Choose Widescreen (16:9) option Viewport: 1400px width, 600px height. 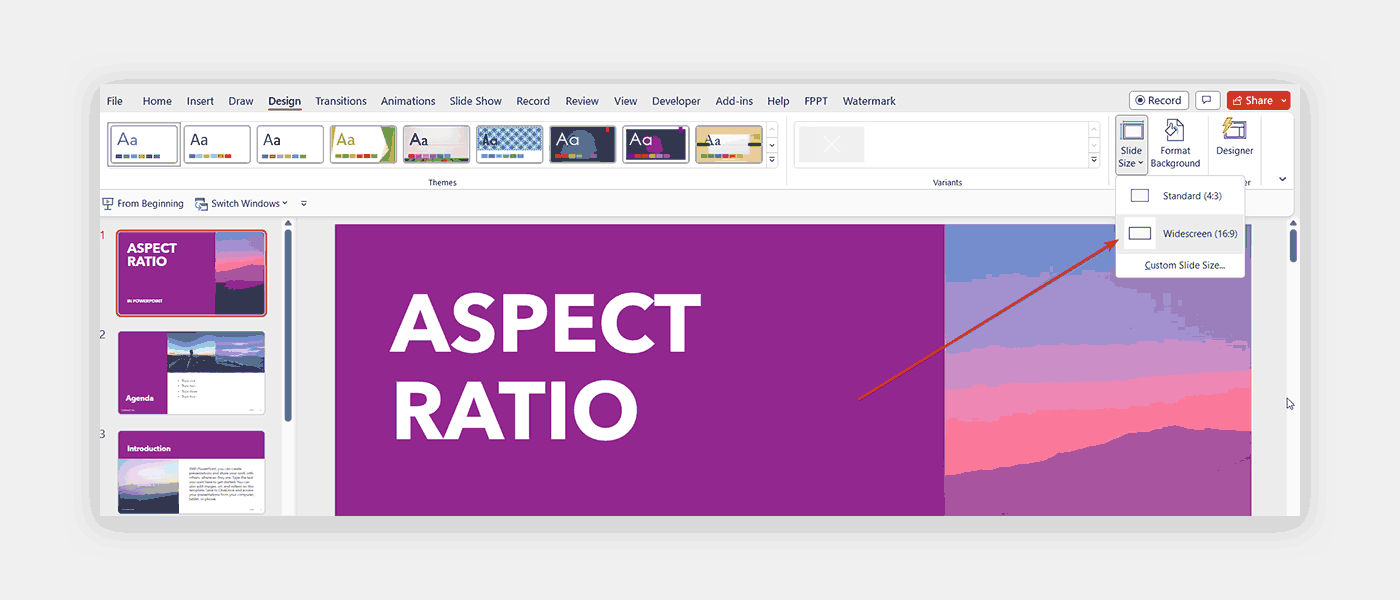click(x=1180, y=234)
